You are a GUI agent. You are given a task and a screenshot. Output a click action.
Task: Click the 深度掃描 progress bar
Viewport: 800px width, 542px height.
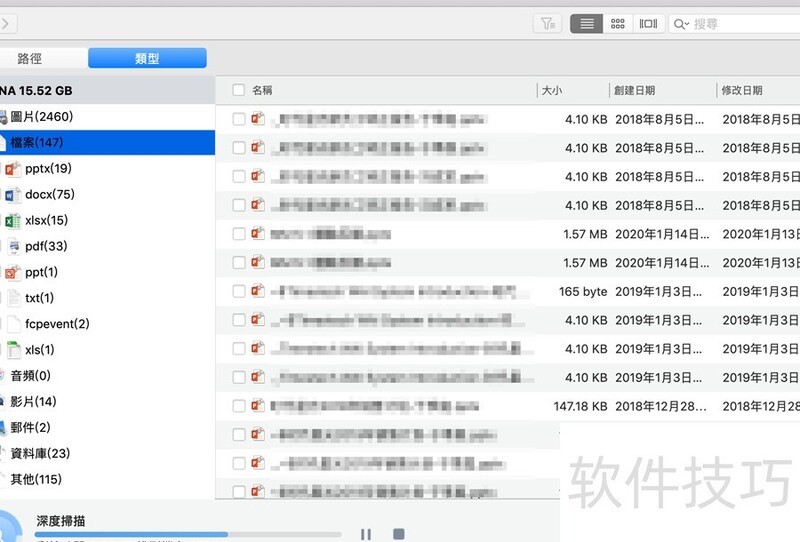188,535
